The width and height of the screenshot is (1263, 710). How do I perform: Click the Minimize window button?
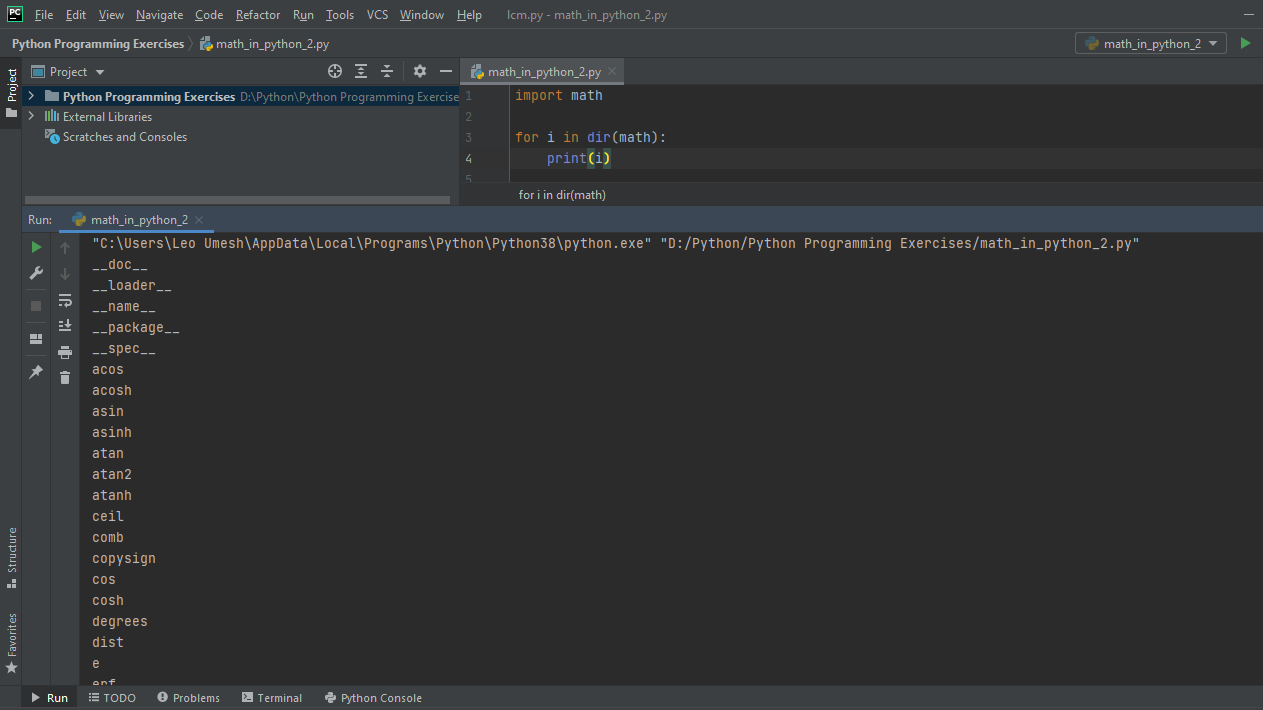pos(1247,15)
